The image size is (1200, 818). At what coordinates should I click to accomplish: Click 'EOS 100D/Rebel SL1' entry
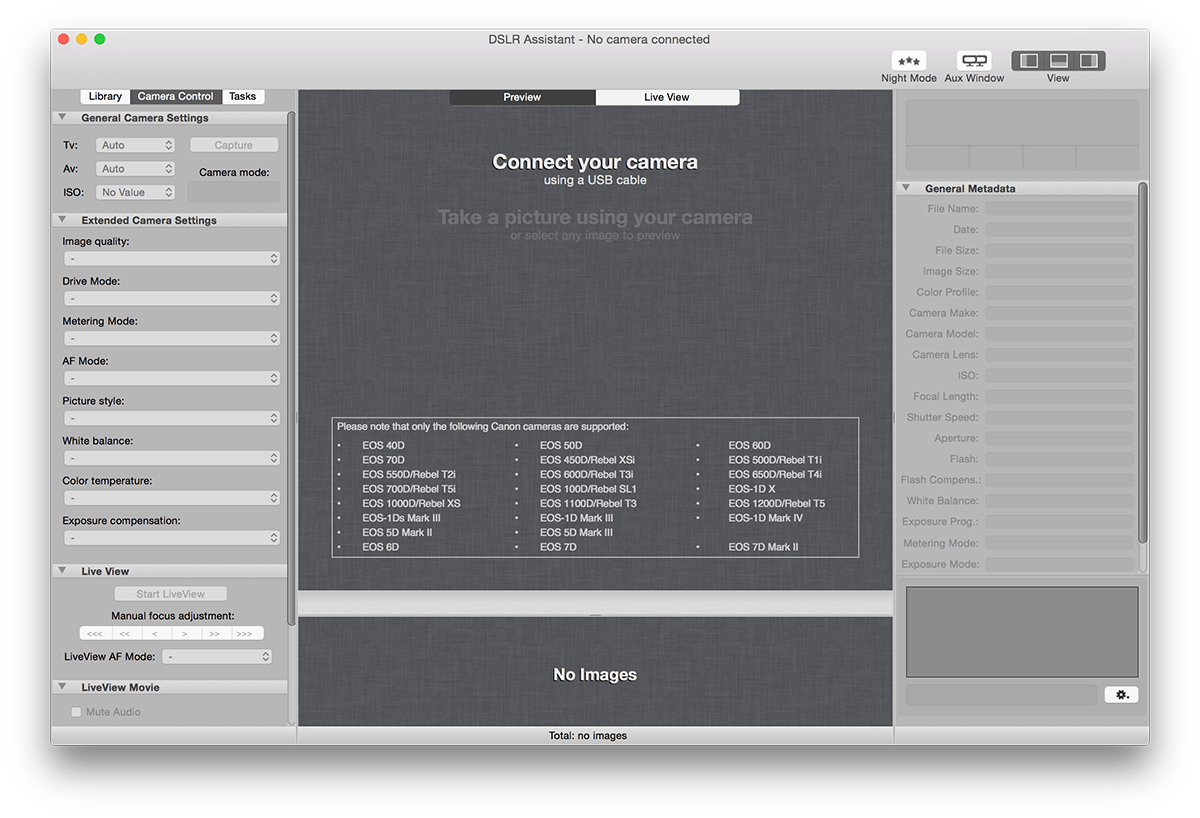tap(588, 489)
